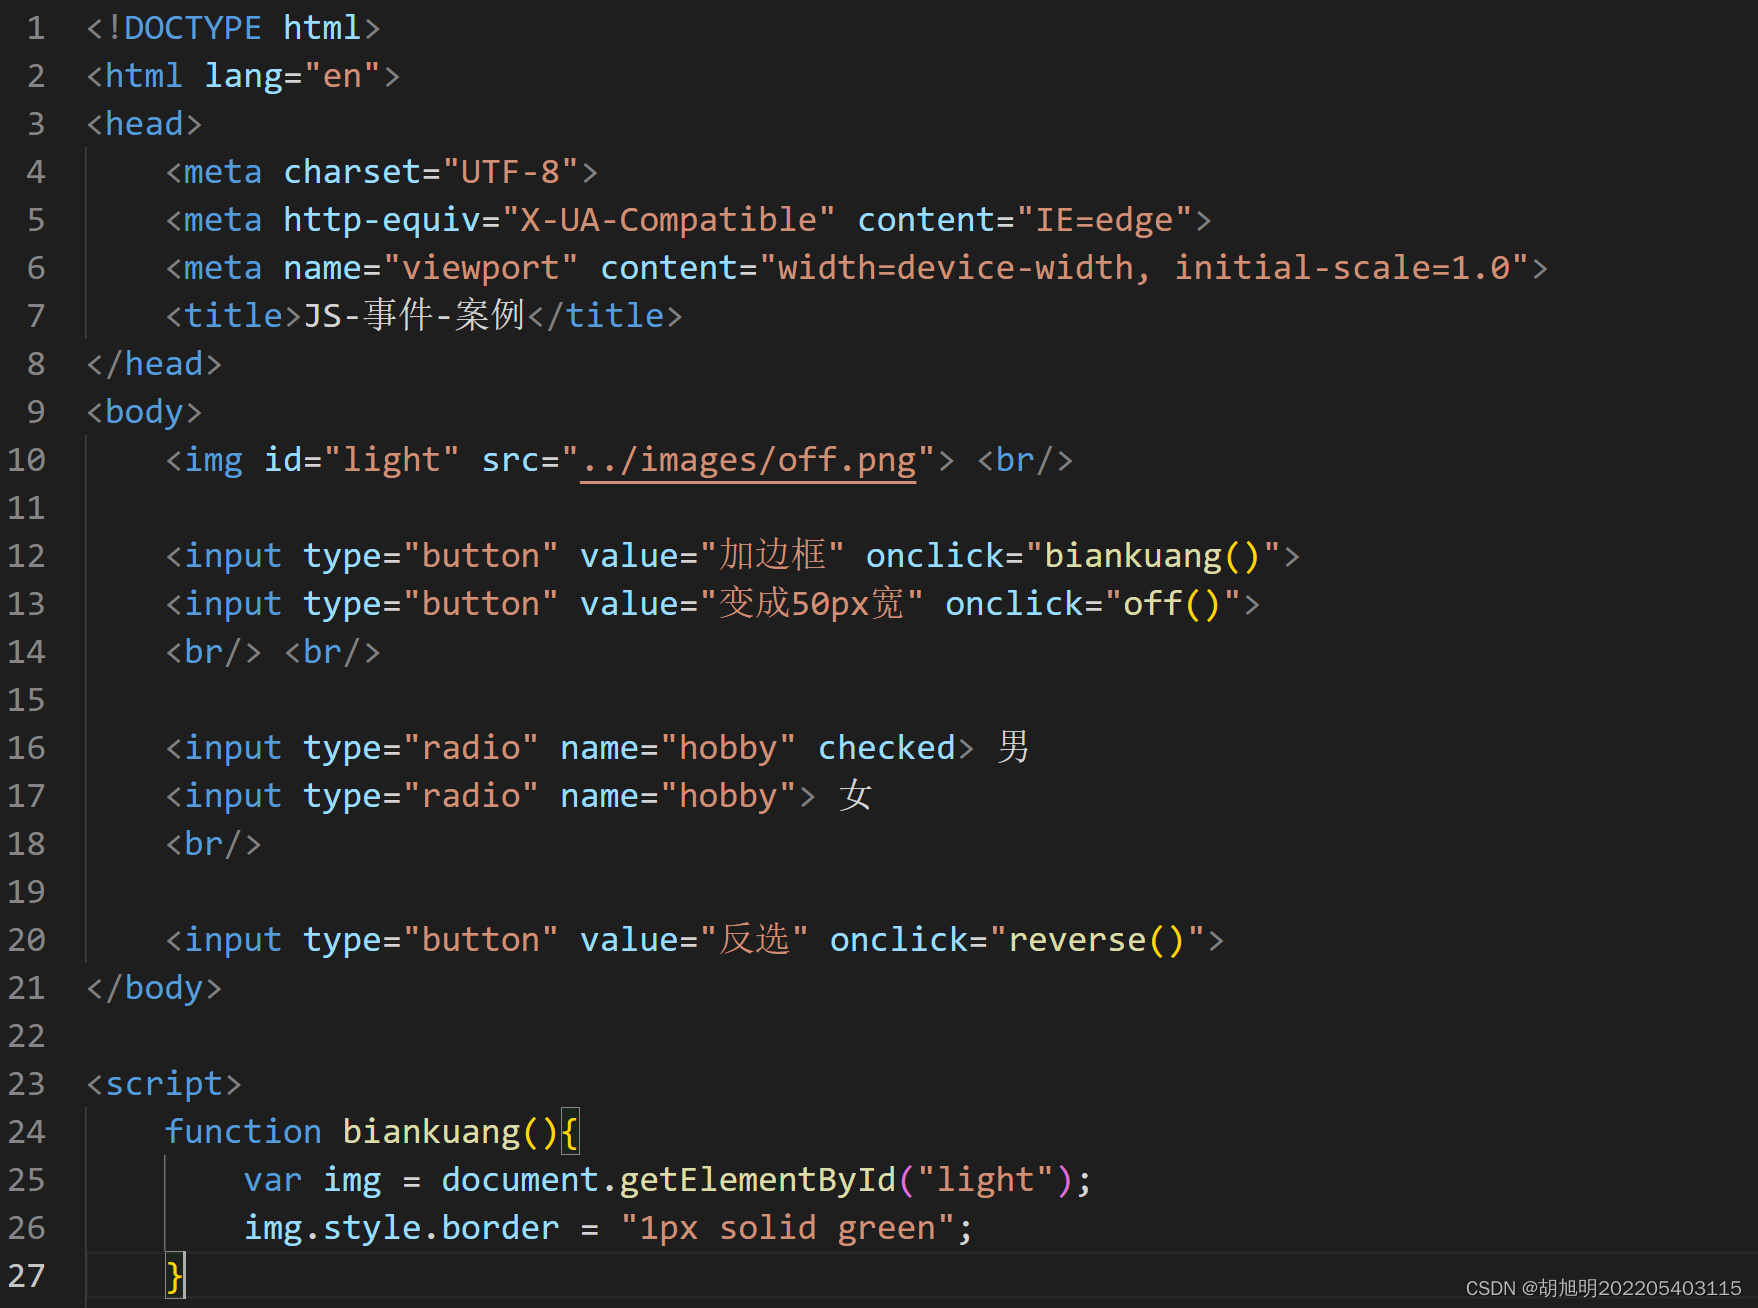Click line number 24 in the gutter

[x=27, y=1131]
